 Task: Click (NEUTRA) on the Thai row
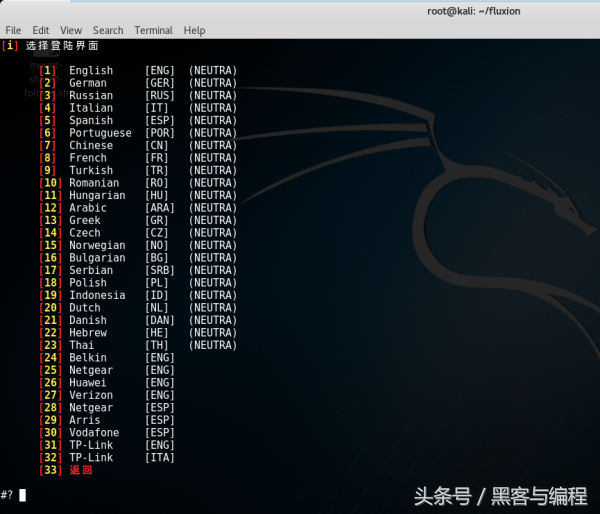(213, 345)
